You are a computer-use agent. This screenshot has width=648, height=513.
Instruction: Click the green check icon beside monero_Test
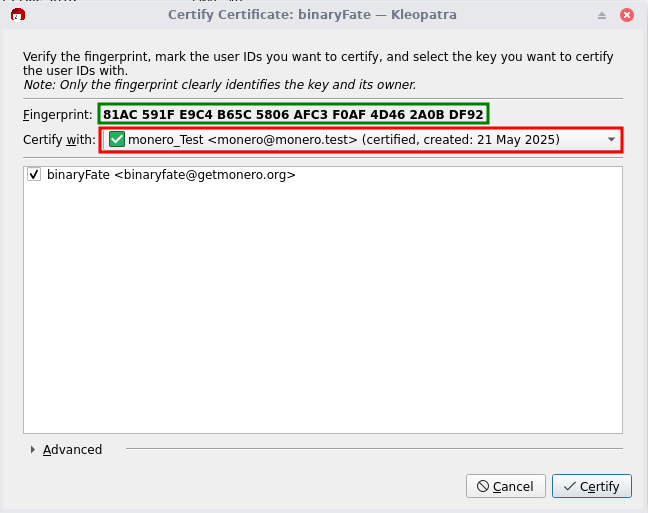117,139
